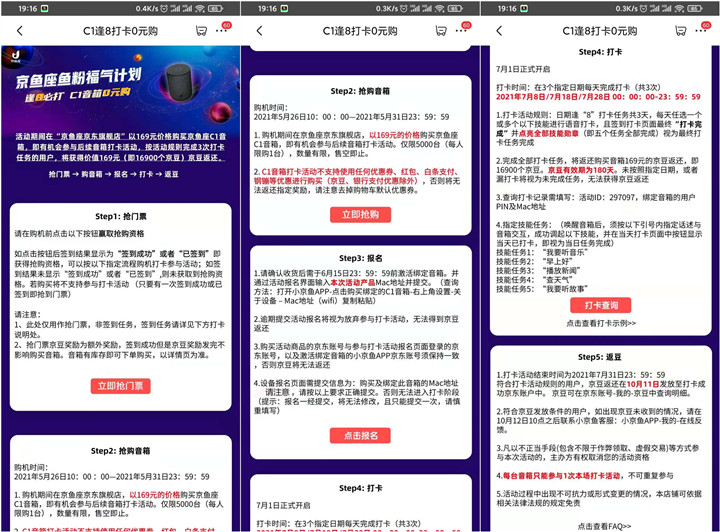Tap the red date 10月11日 in Step5
Image resolution: width=720 pixels, height=532 pixels.
tap(643, 384)
